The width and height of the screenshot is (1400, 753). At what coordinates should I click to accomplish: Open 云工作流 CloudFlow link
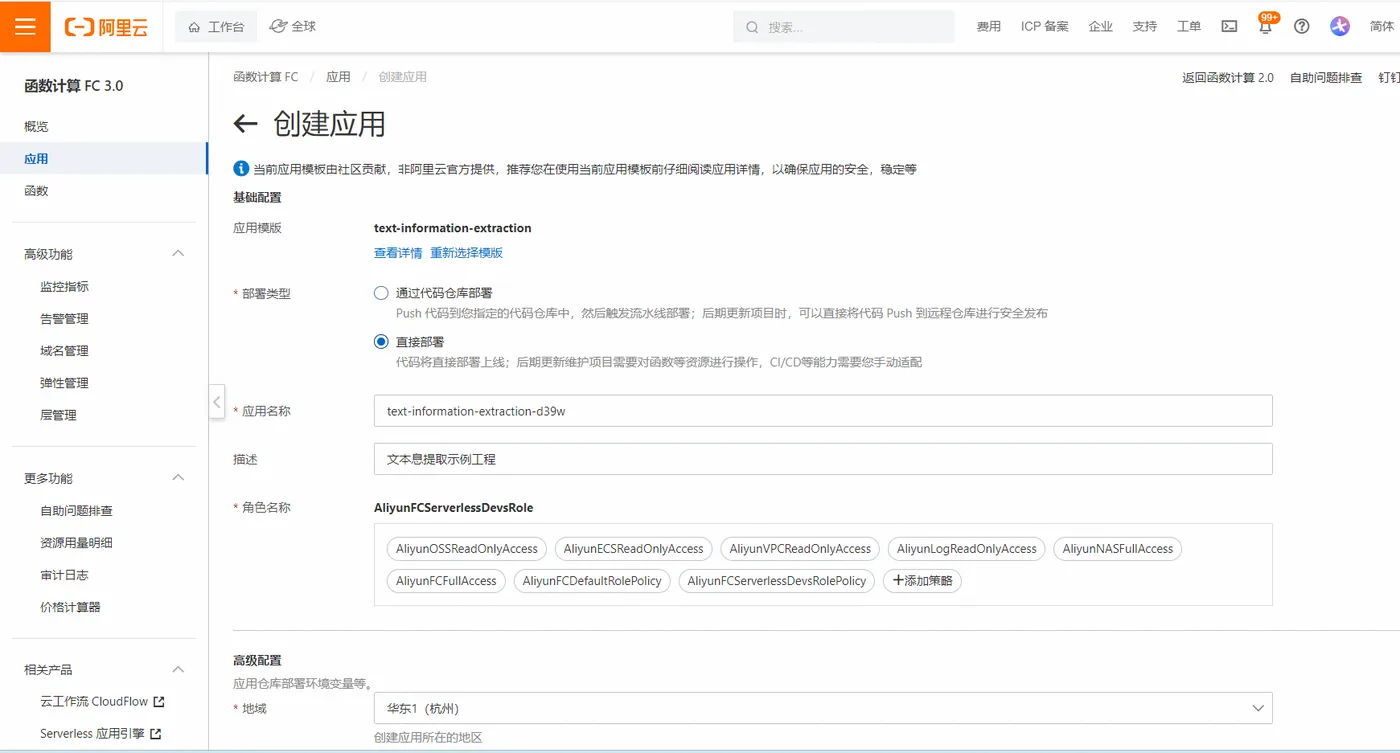tap(94, 701)
